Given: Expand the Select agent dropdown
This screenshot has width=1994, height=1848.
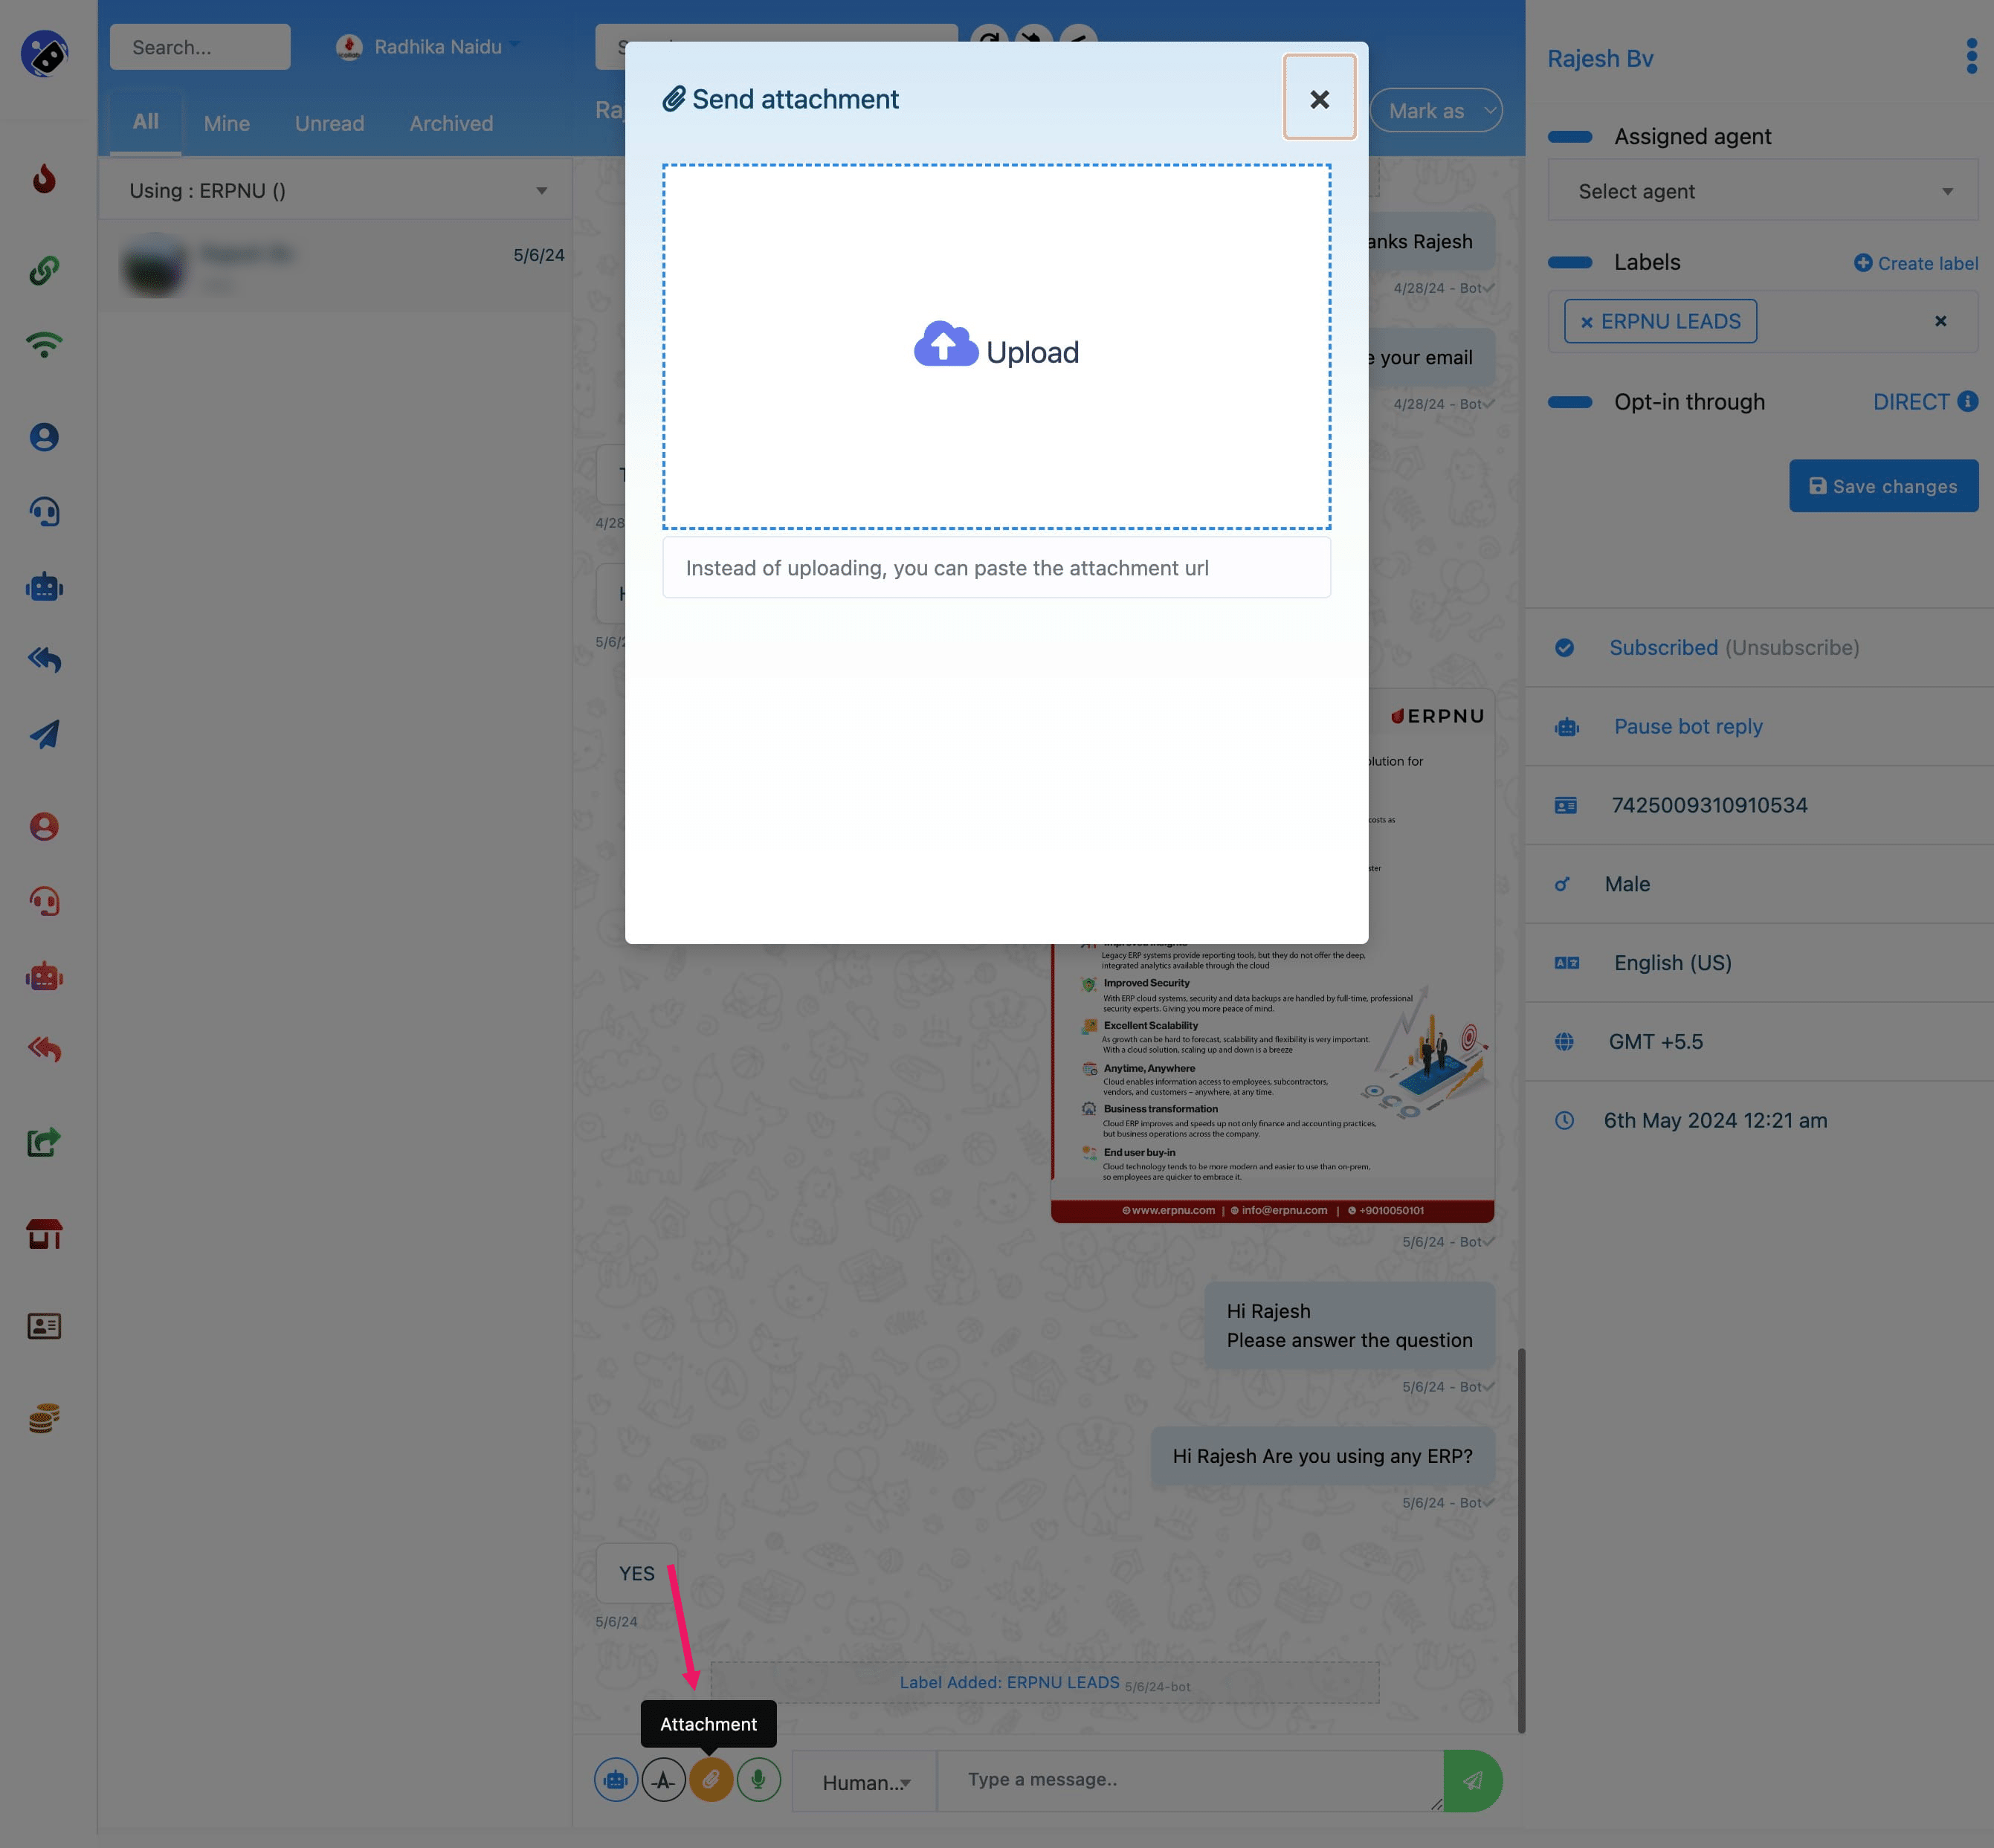Looking at the screenshot, I should pyautogui.click(x=1761, y=191).
